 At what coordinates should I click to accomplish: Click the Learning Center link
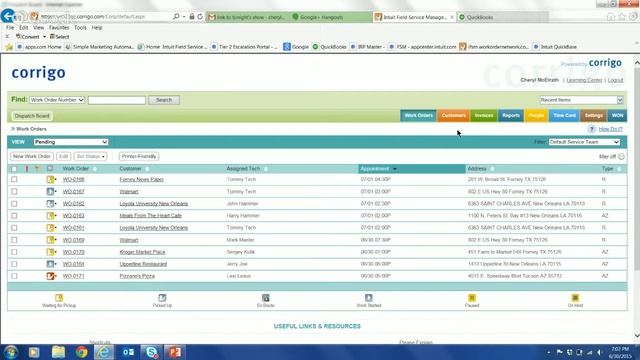[584, 80]
